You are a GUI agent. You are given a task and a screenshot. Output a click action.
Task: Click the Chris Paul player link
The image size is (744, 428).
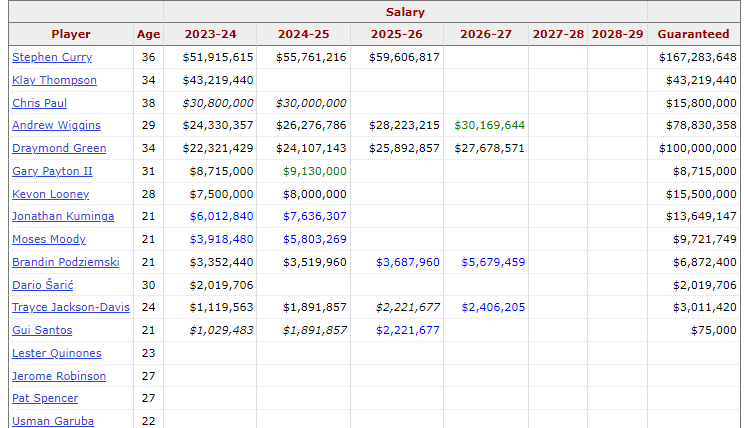(x=39, y=103)
